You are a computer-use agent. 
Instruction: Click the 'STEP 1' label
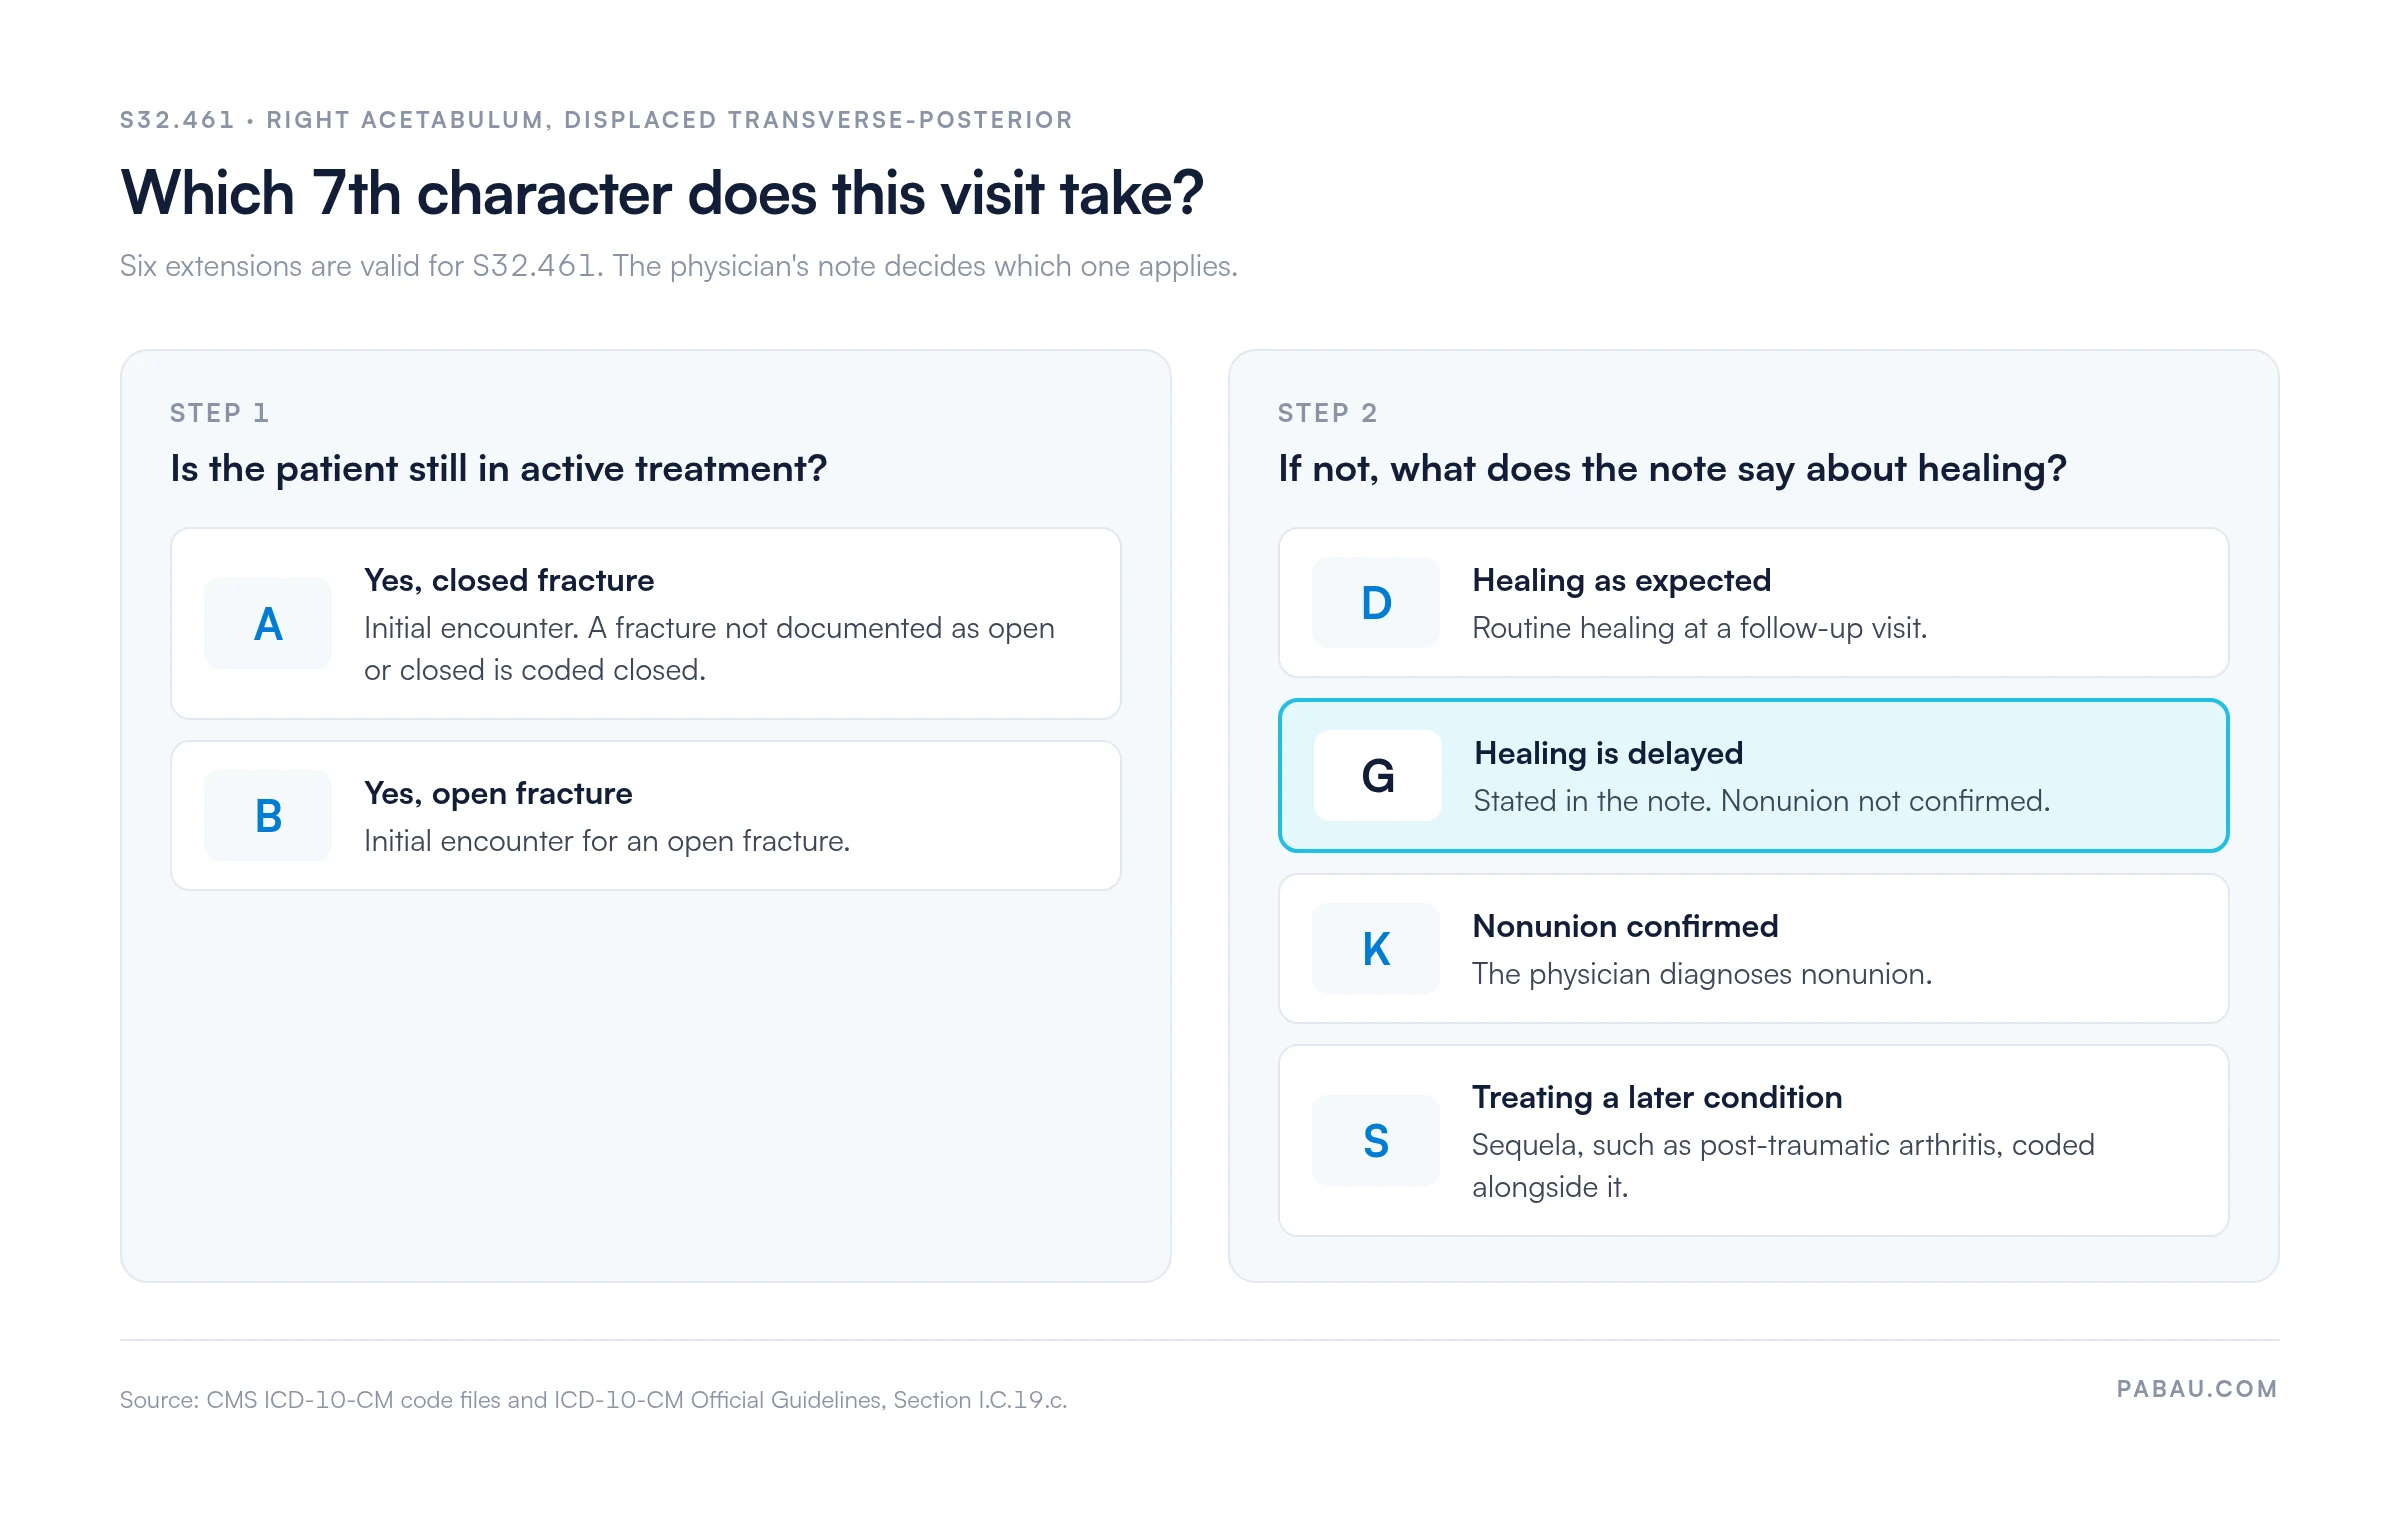(x=220, y=413)
